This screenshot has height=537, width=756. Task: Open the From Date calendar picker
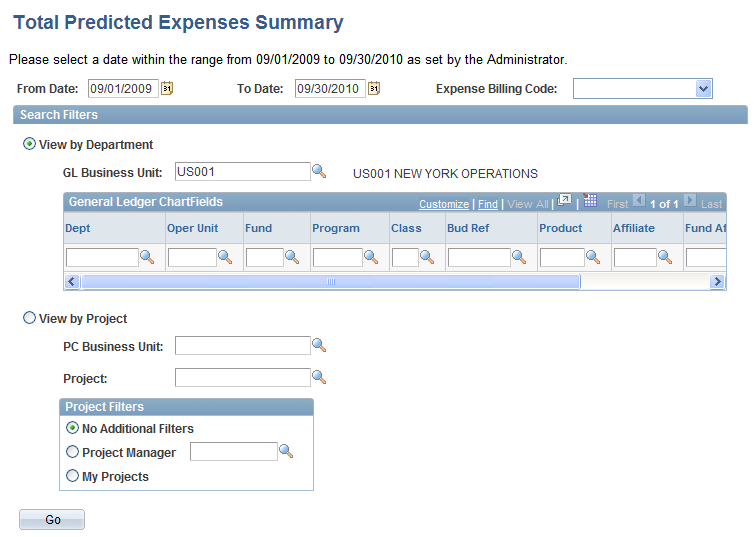coord(167,88)
